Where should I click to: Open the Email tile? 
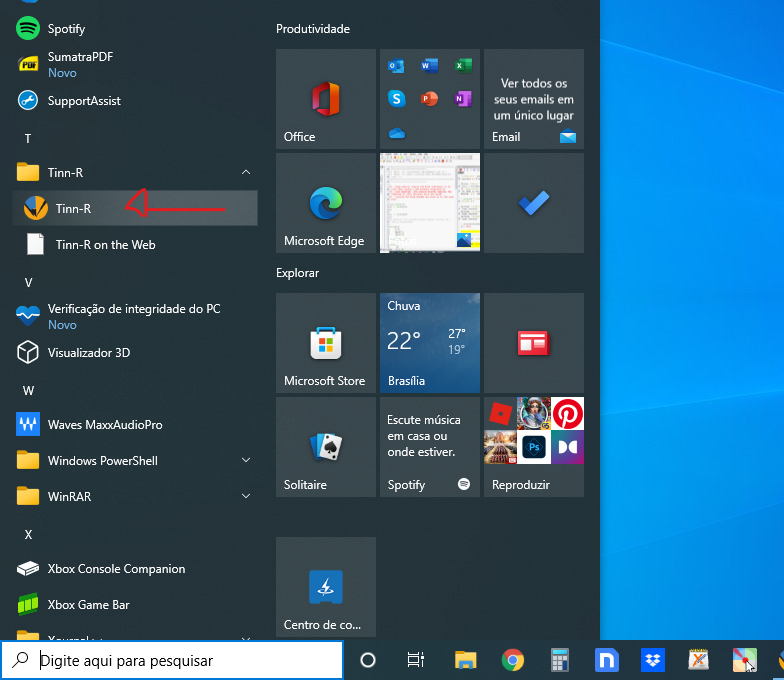point(534,99)
